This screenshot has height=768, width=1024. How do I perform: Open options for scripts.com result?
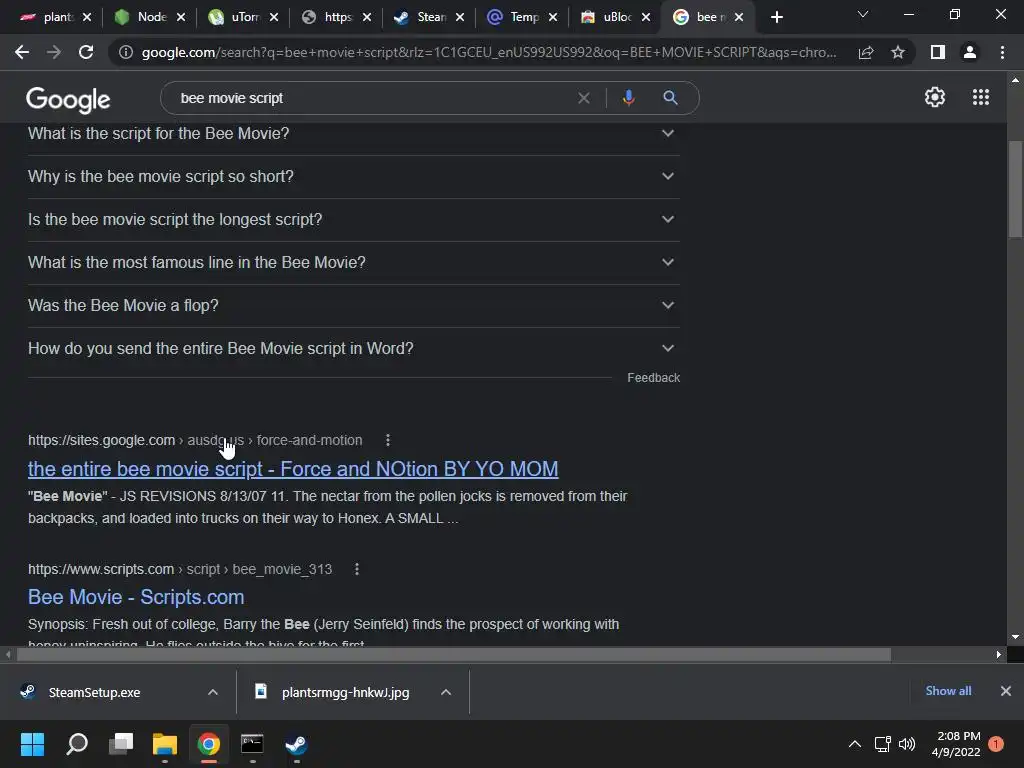coord(357,569)
